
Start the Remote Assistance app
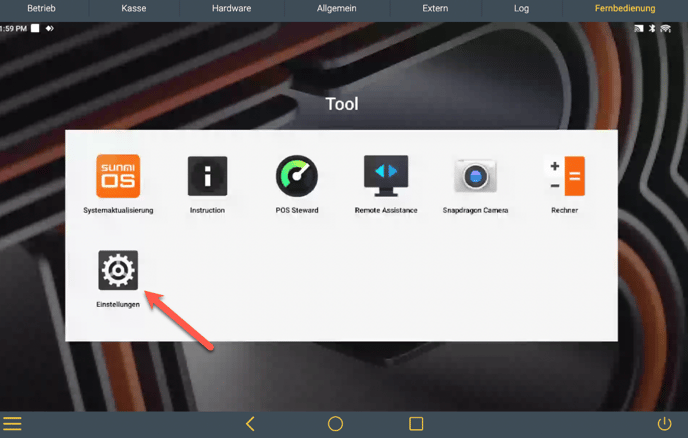(x=385, y=176)
